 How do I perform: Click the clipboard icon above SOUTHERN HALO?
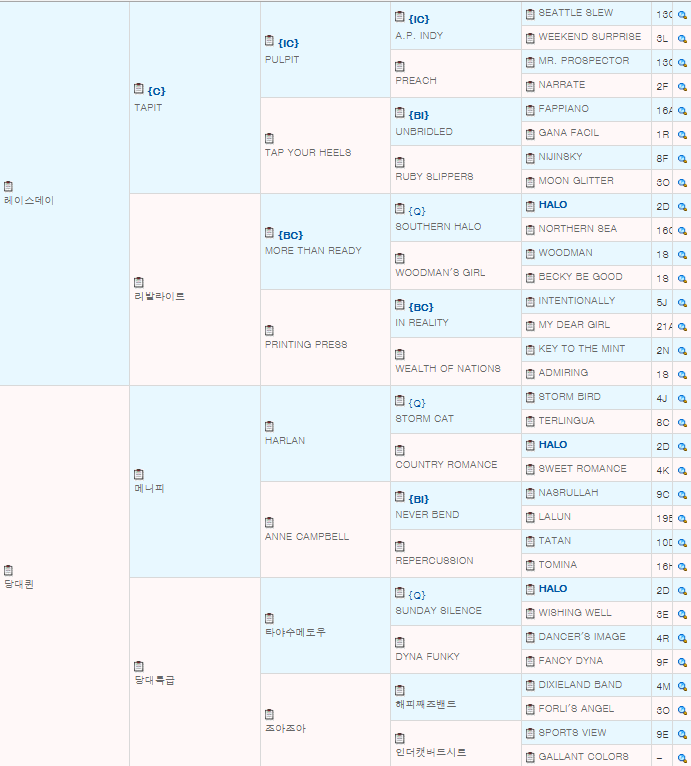point(399,209)
